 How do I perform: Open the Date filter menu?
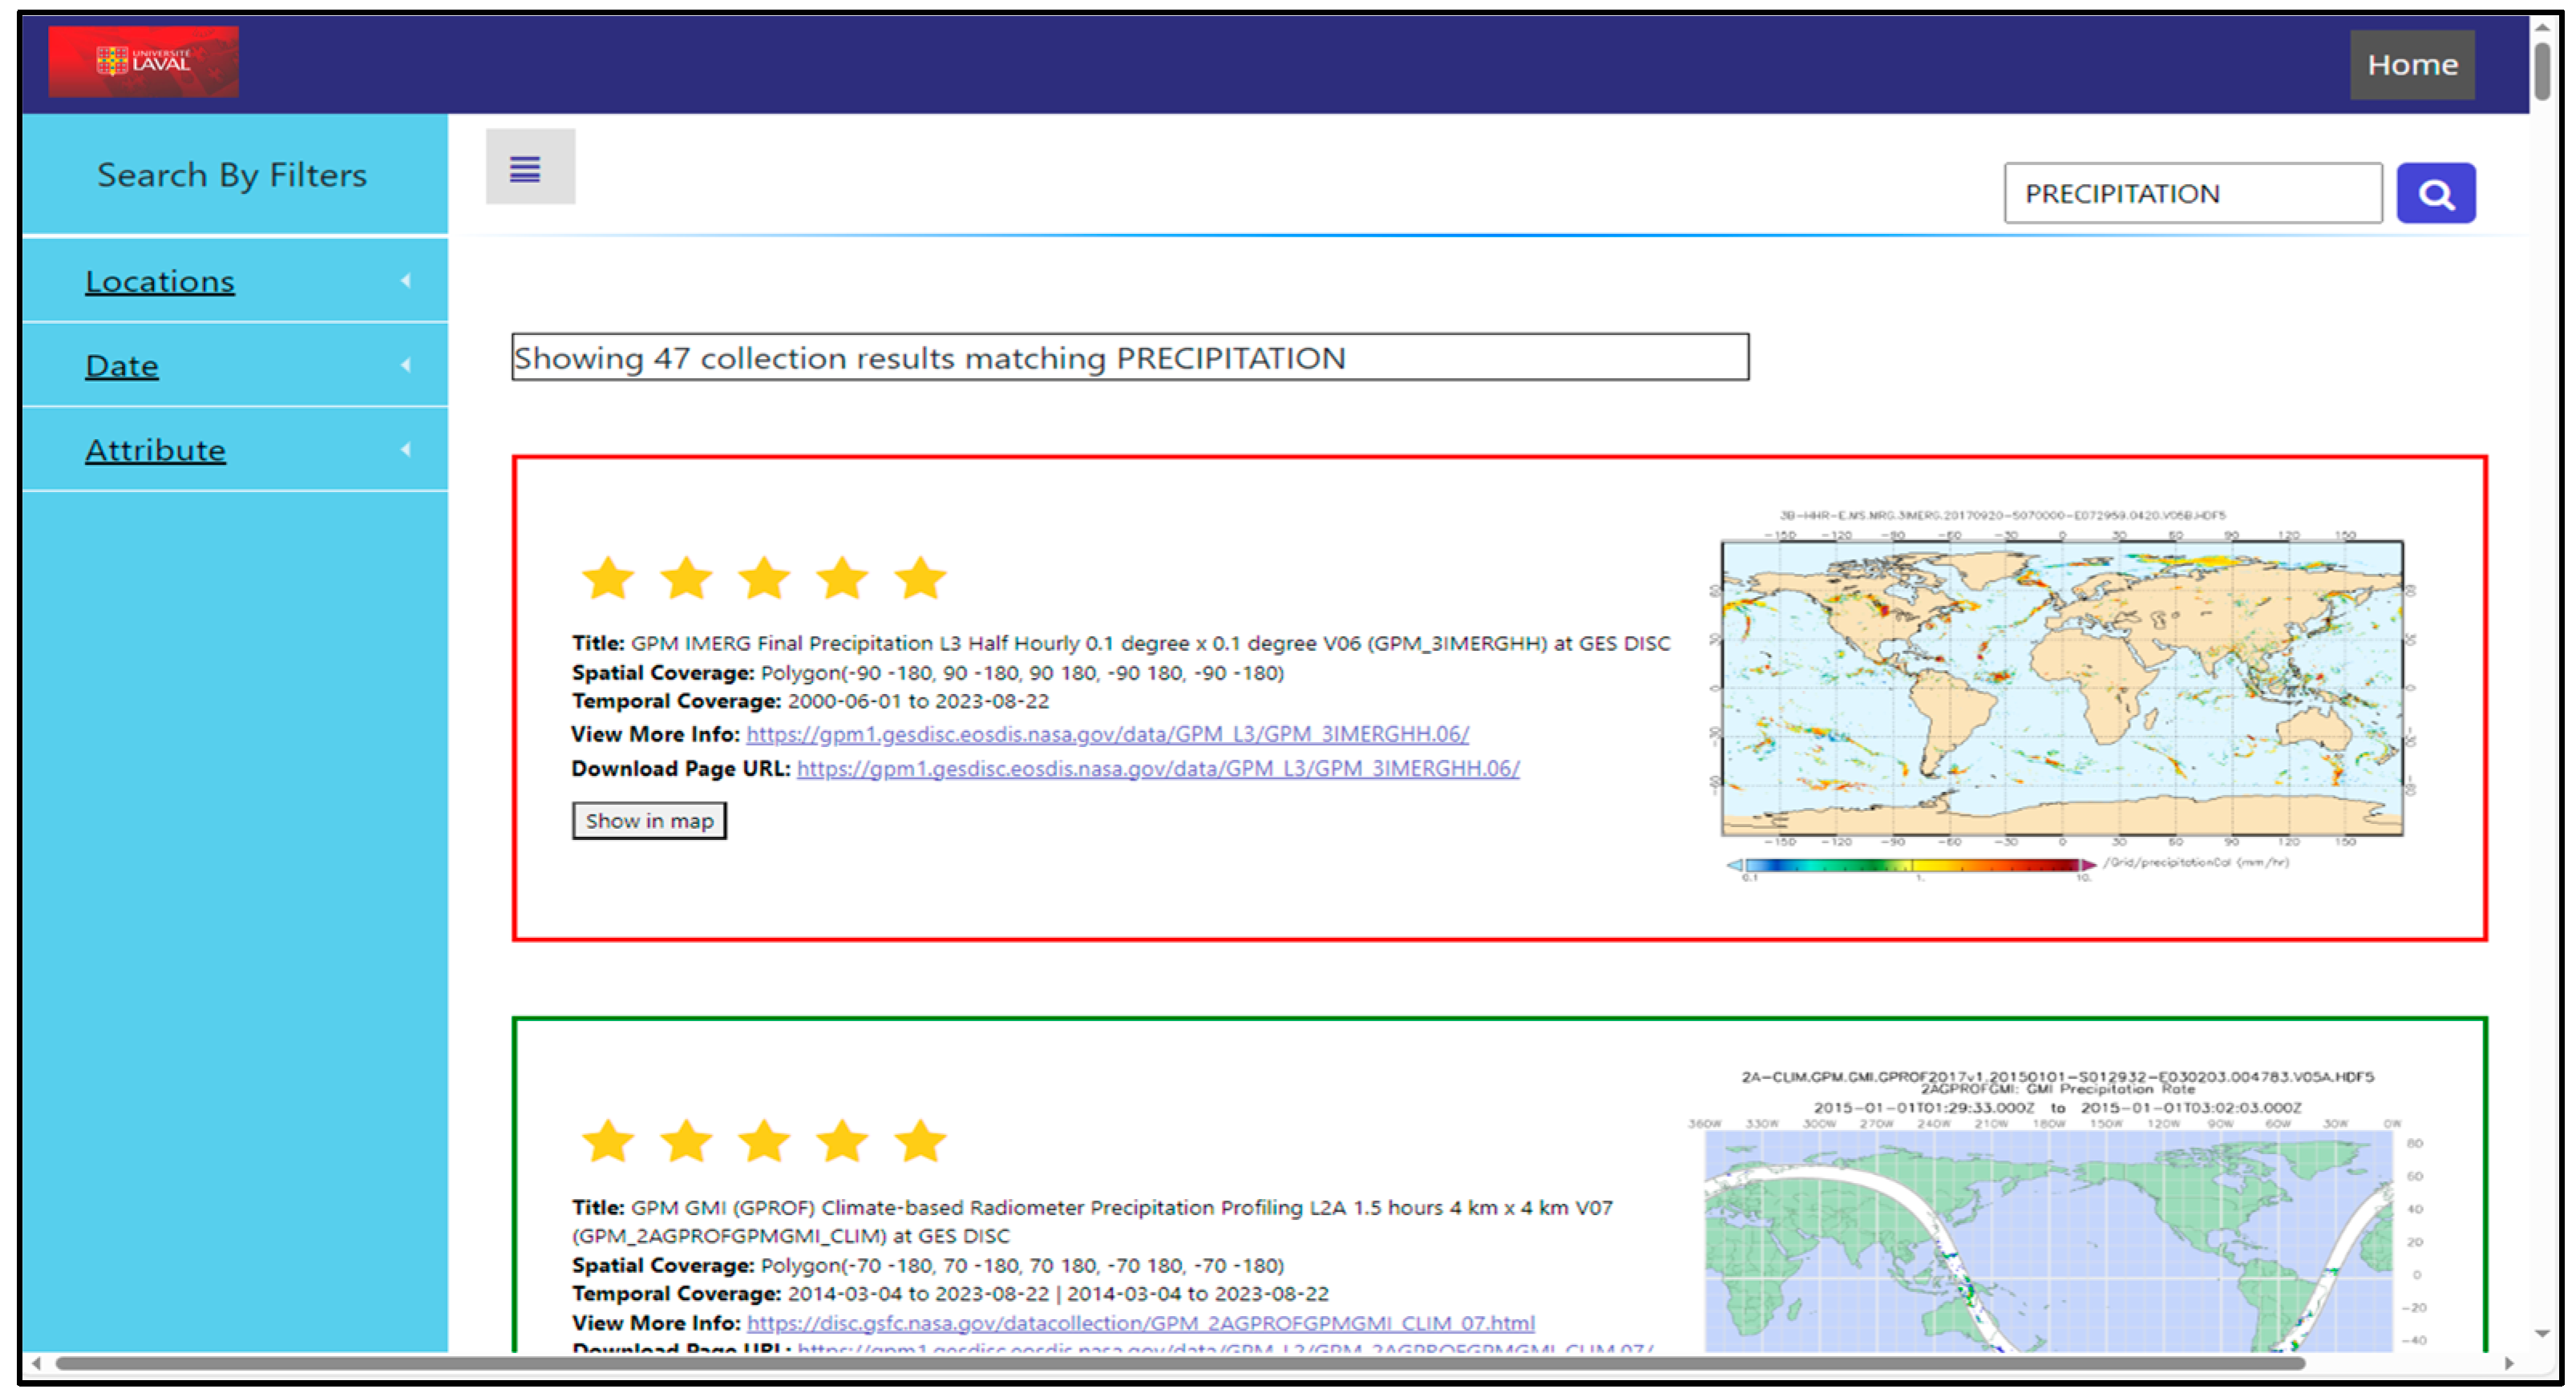(122, 366)
